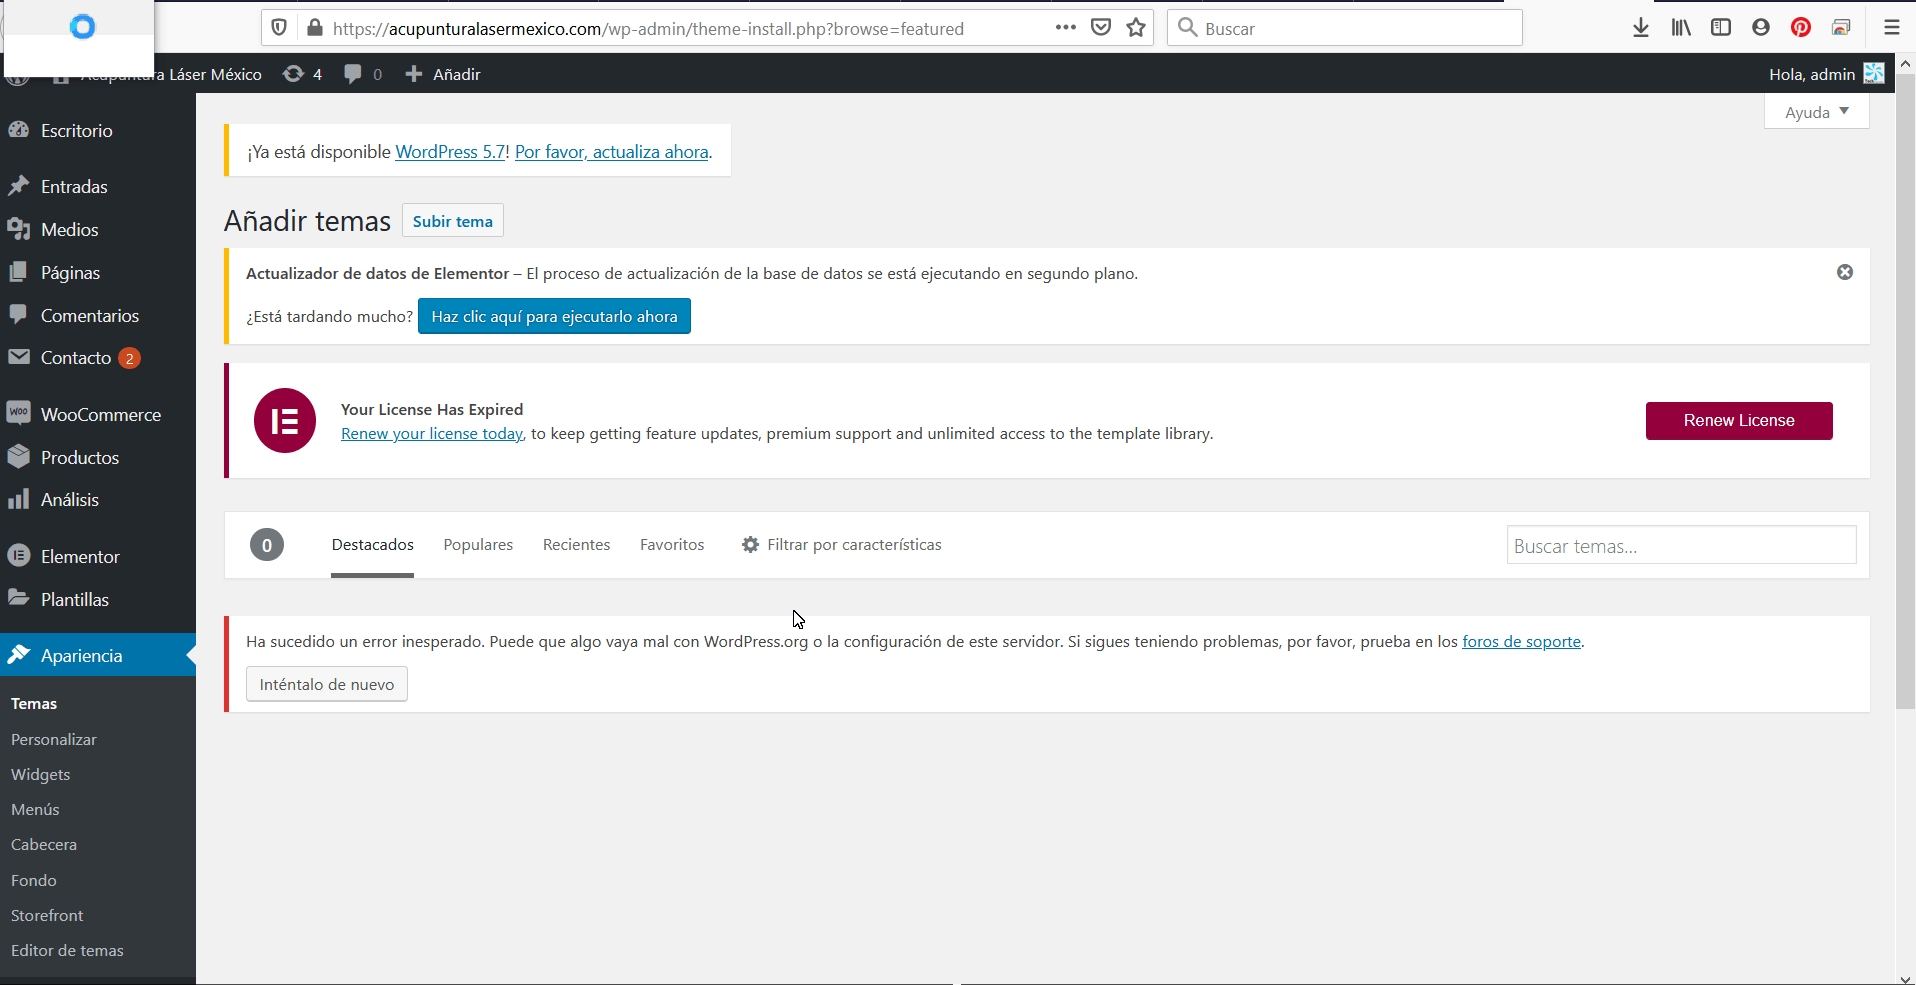Open Temas submenu item
The width and height of the screenshot is (1916, 985).
click(x=34, y=704)
